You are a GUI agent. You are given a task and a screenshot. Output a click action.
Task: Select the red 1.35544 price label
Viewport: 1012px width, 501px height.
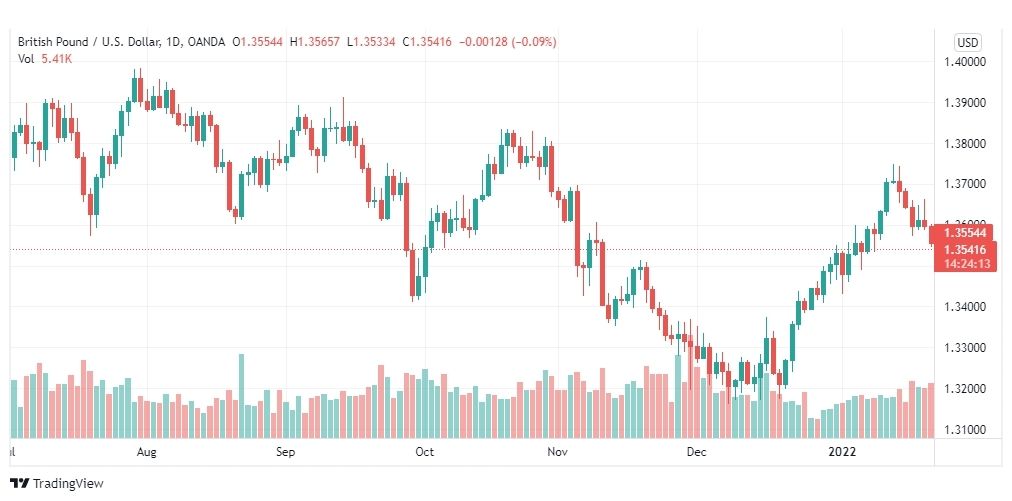(964, 232)
